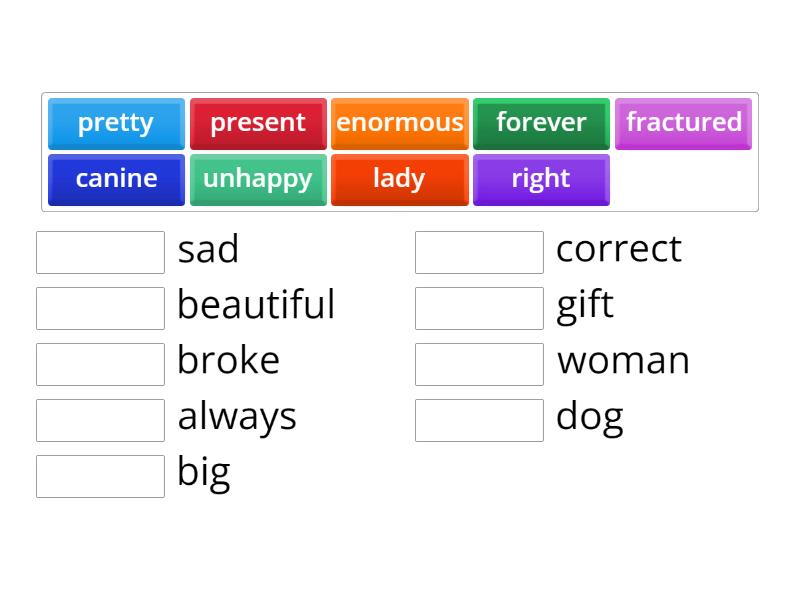Select the 'right' word tile
This screenshot has width=800, height=600.
click(541, 179)
